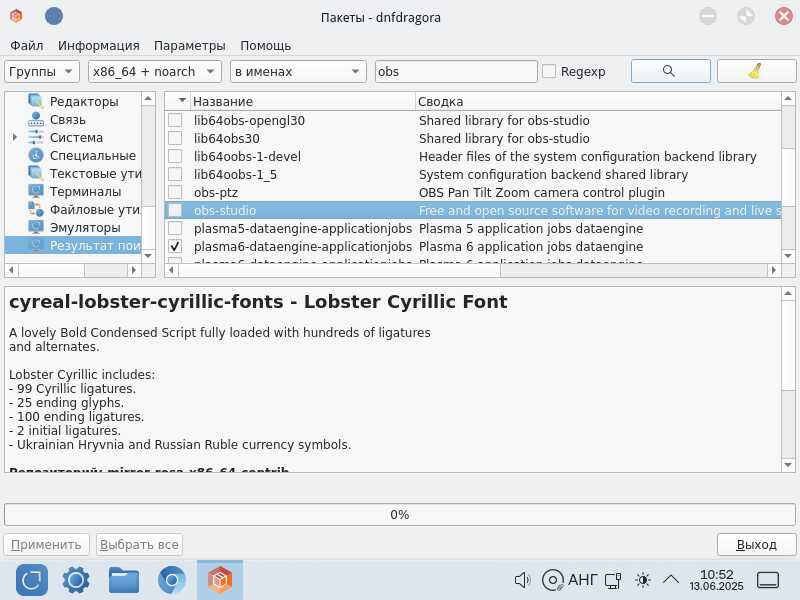Click the blue round pin button in title bar
This screenshot has height=600, width=800.
(x=54, y=16)
